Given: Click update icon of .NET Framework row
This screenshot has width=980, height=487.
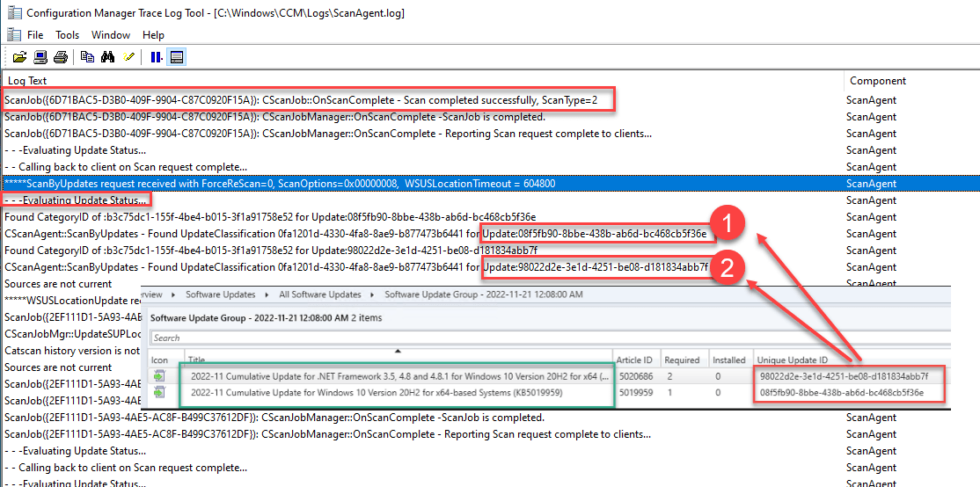Looking at the screenshot, I should [x=161, y=376].
